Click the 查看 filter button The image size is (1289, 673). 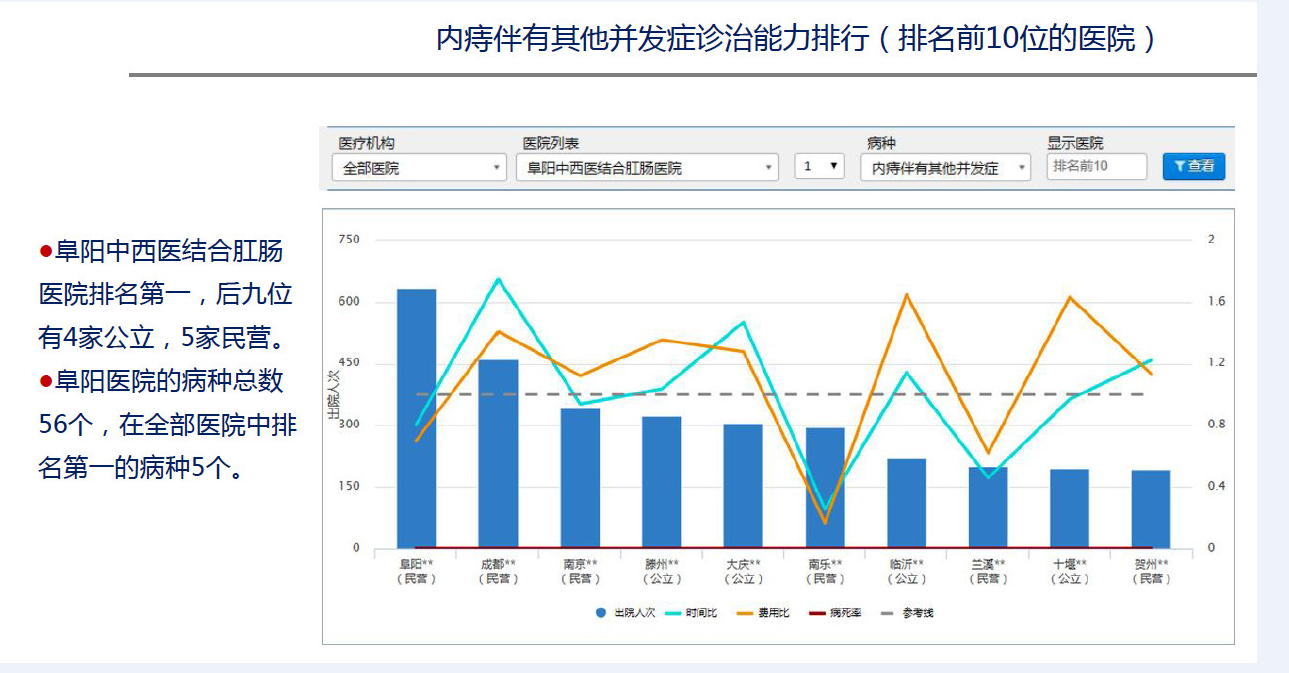pos(1193,167)
